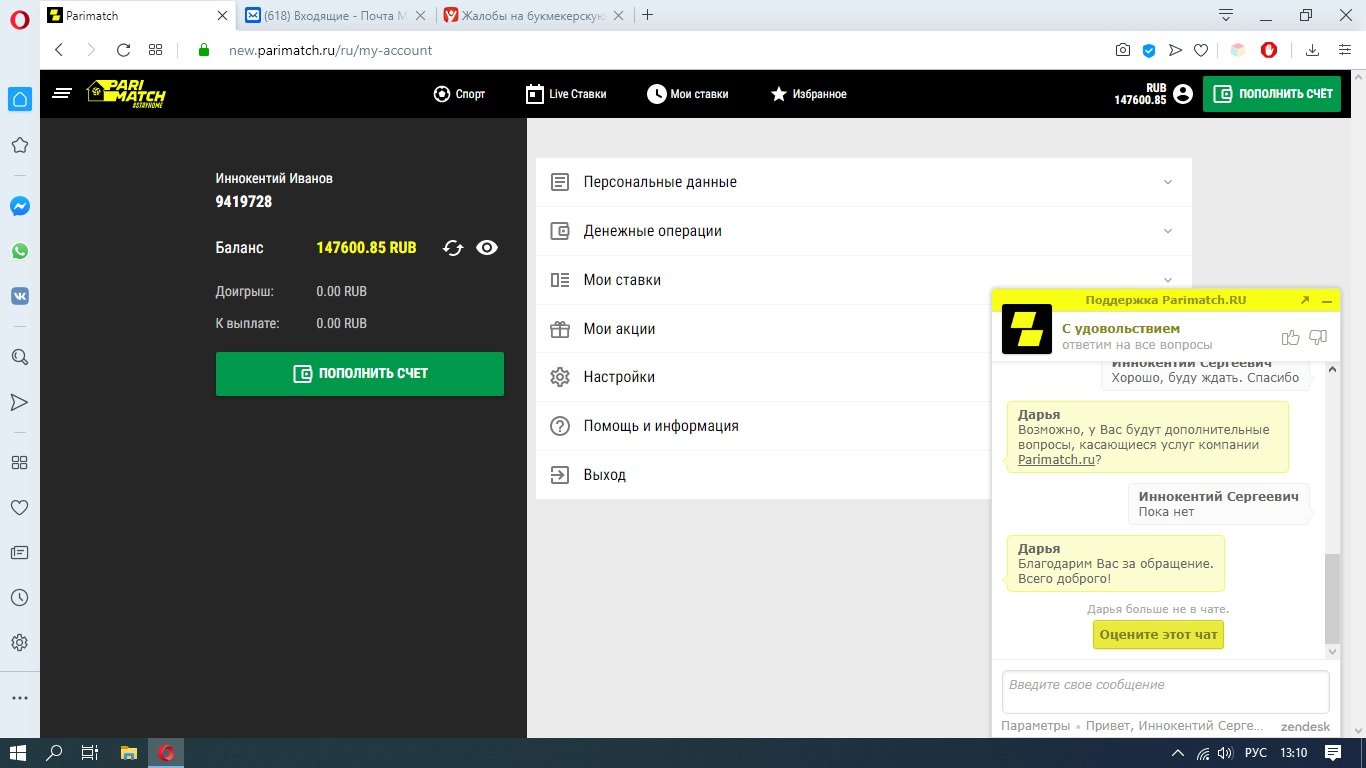
Task: Open WhatsApp in Opera sidebar
Action: pyautogui.click(x=19, y=251)
